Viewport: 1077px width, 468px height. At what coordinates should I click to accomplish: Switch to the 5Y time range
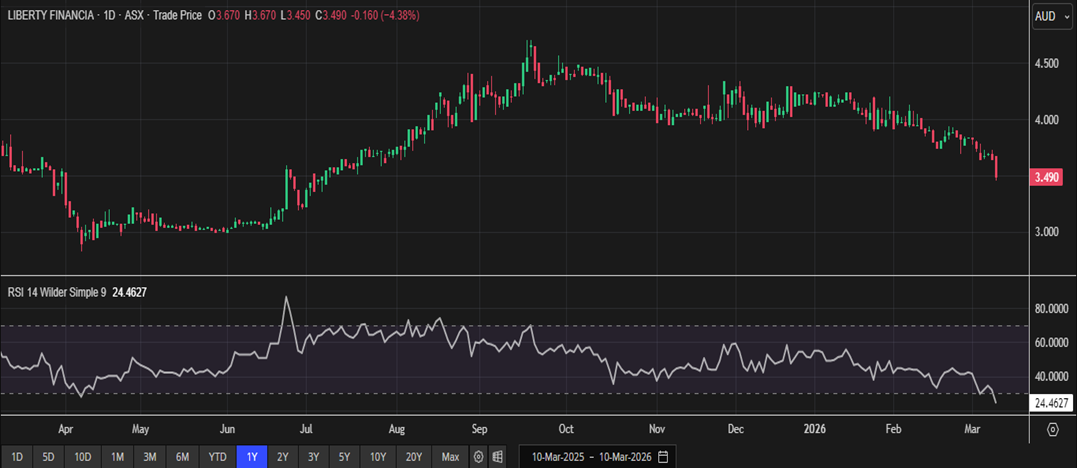tap(344, 457)
